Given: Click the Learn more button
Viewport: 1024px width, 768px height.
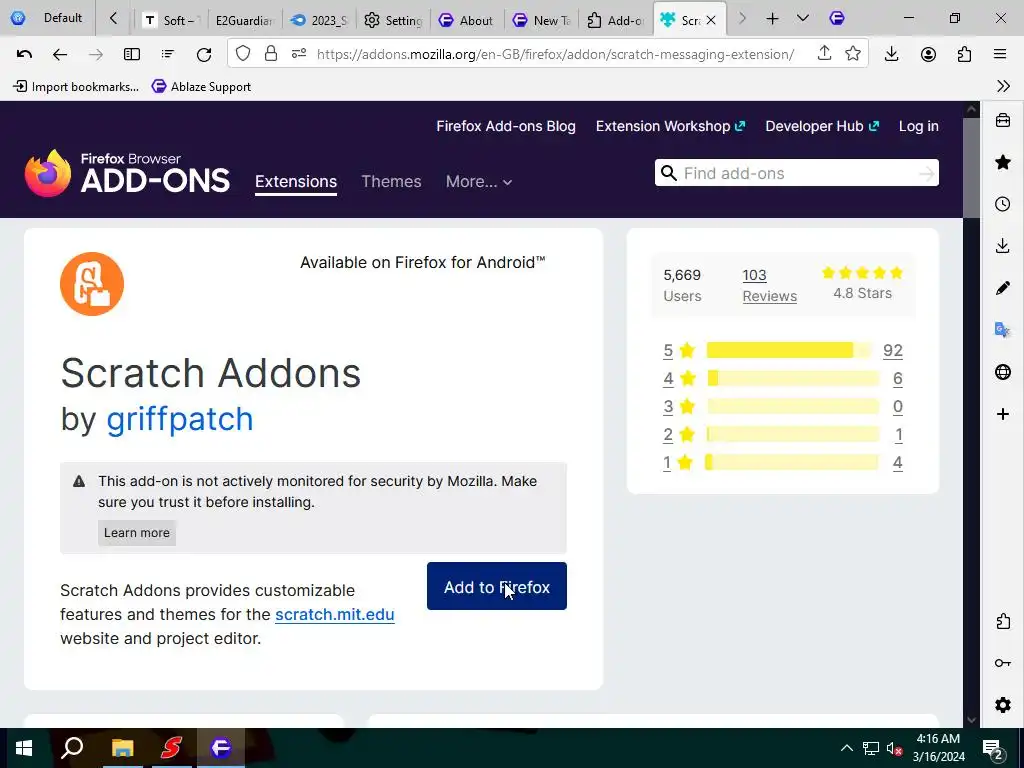Looking at the screenshot, I should (136, 533).
